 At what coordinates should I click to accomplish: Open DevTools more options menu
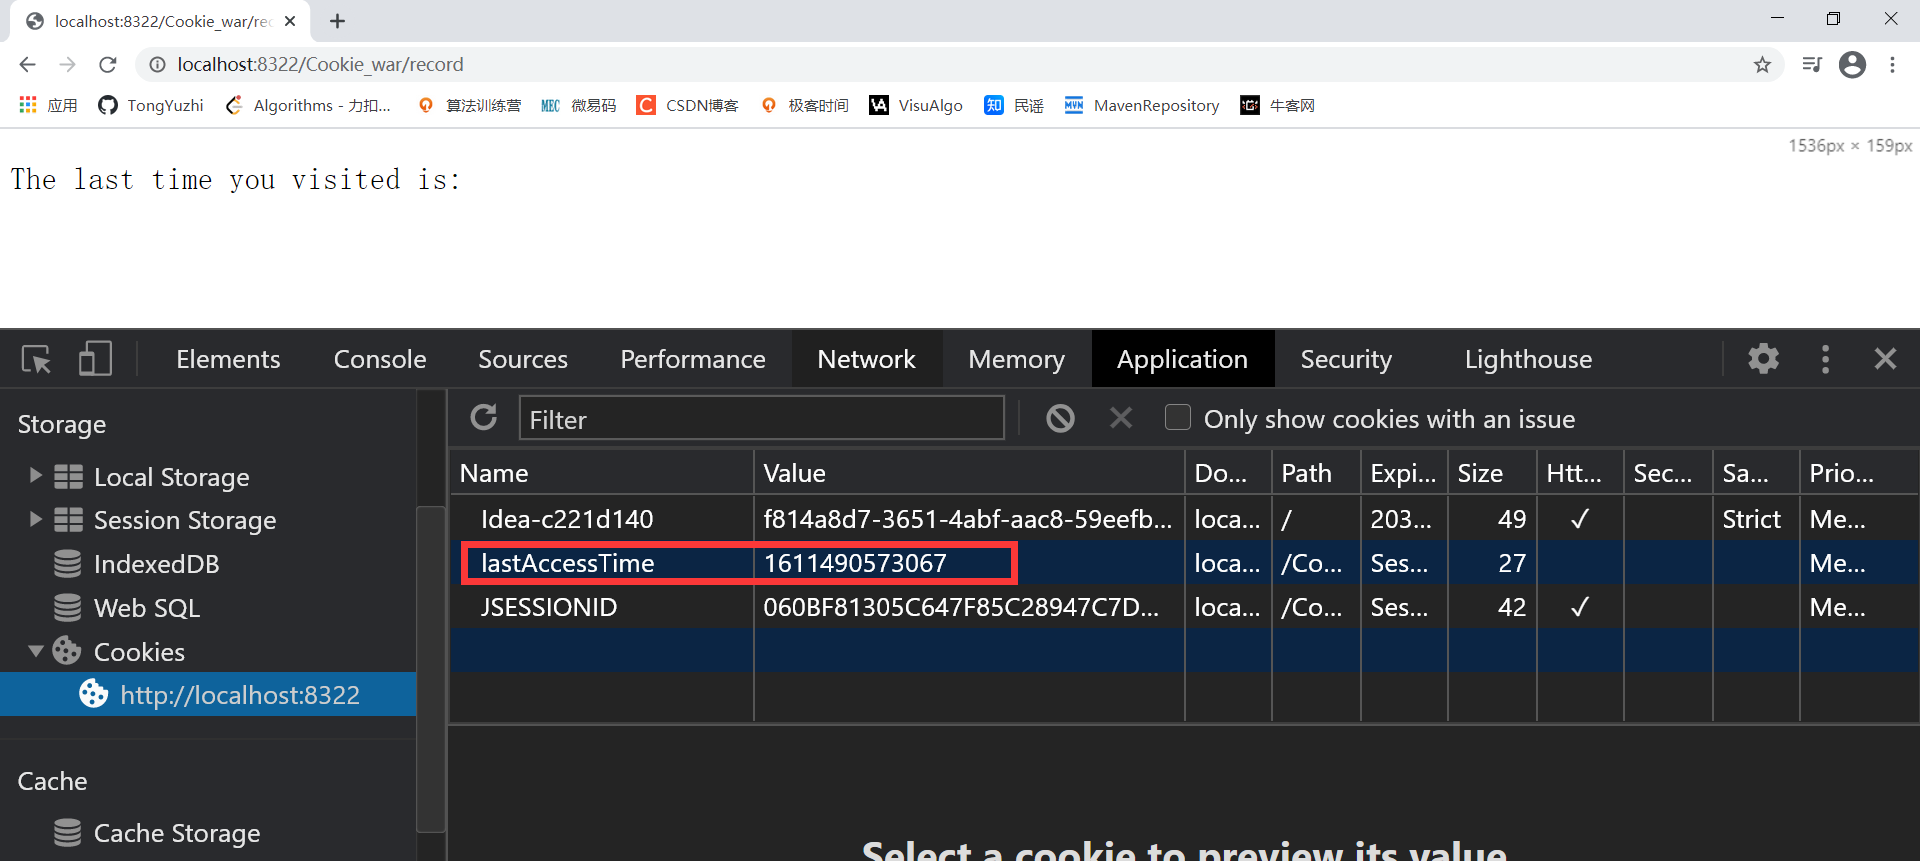pyautogui.click(x=1825, y=359)
